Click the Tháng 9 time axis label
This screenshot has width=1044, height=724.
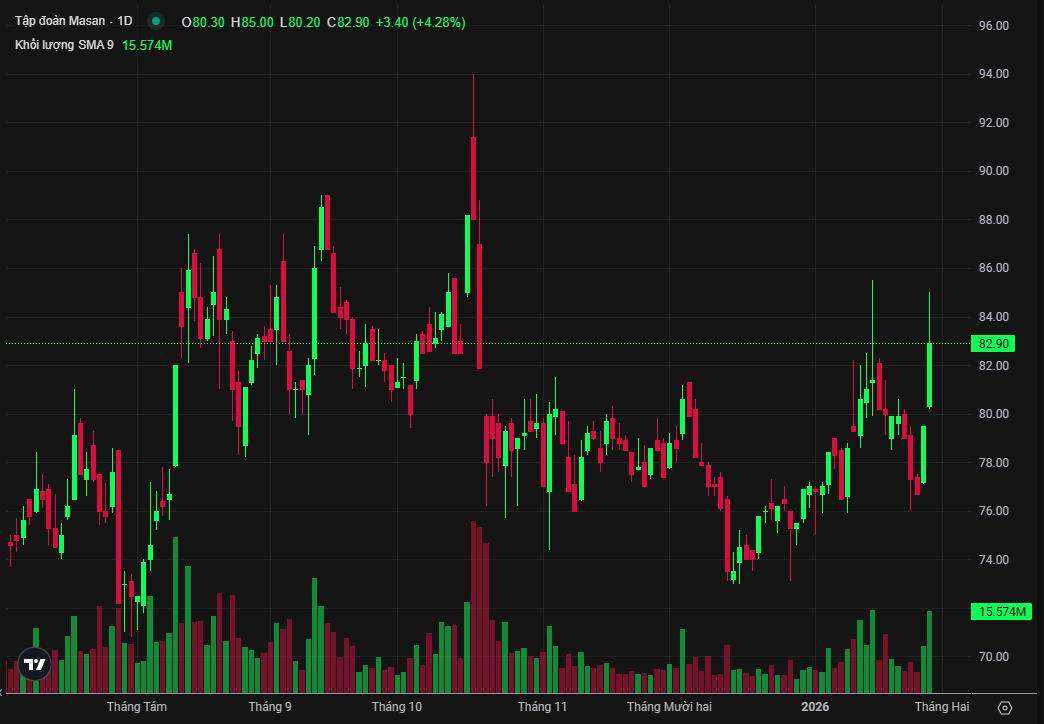point(270,707)
